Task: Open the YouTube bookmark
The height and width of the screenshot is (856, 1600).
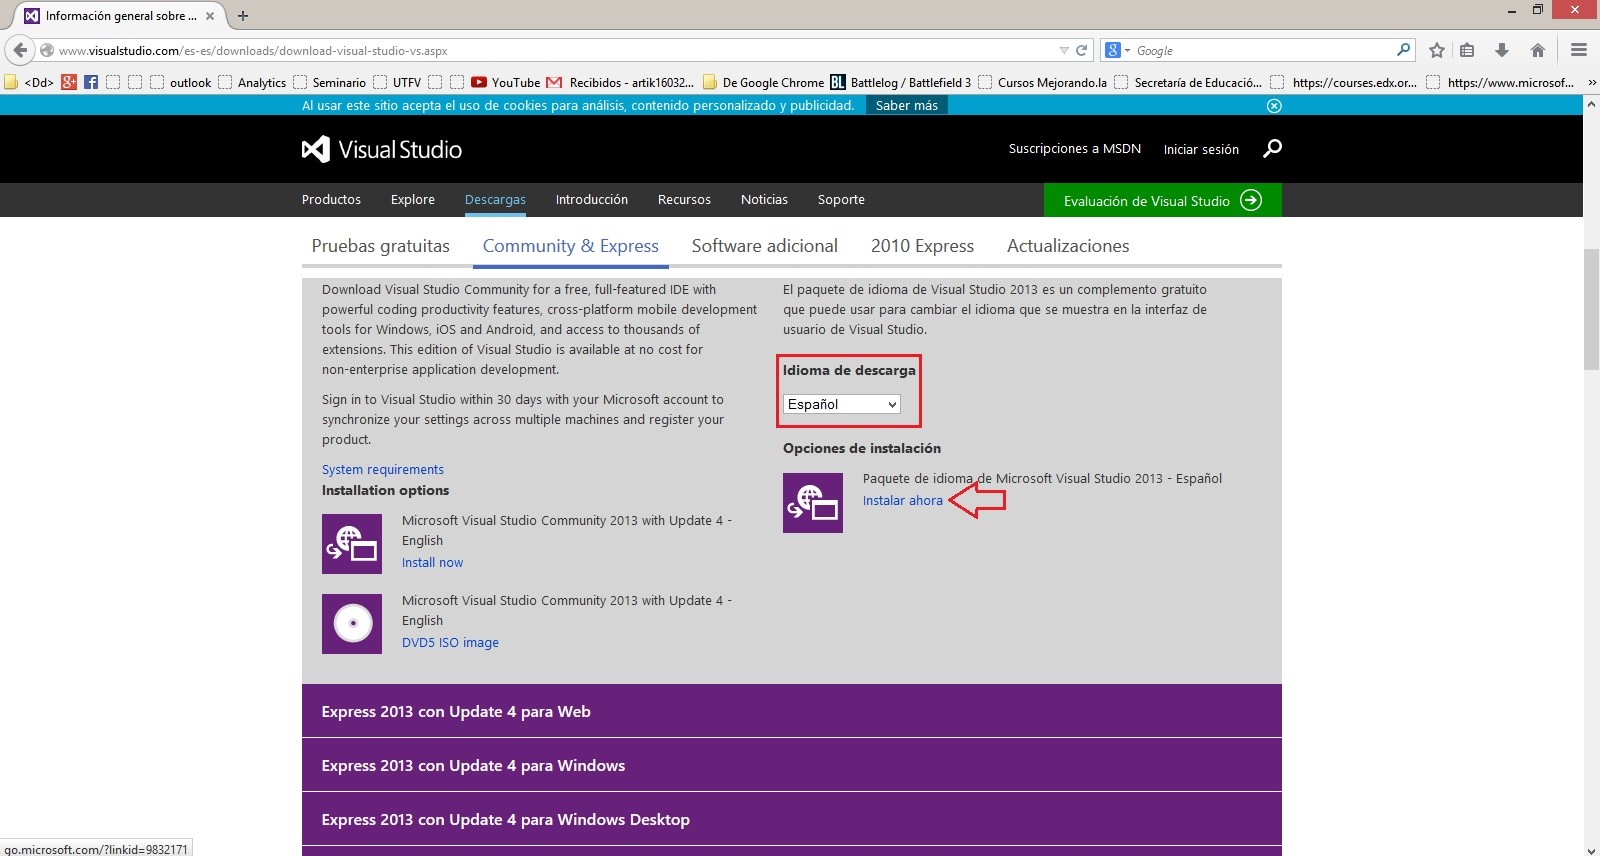Action: click(505, 82)
